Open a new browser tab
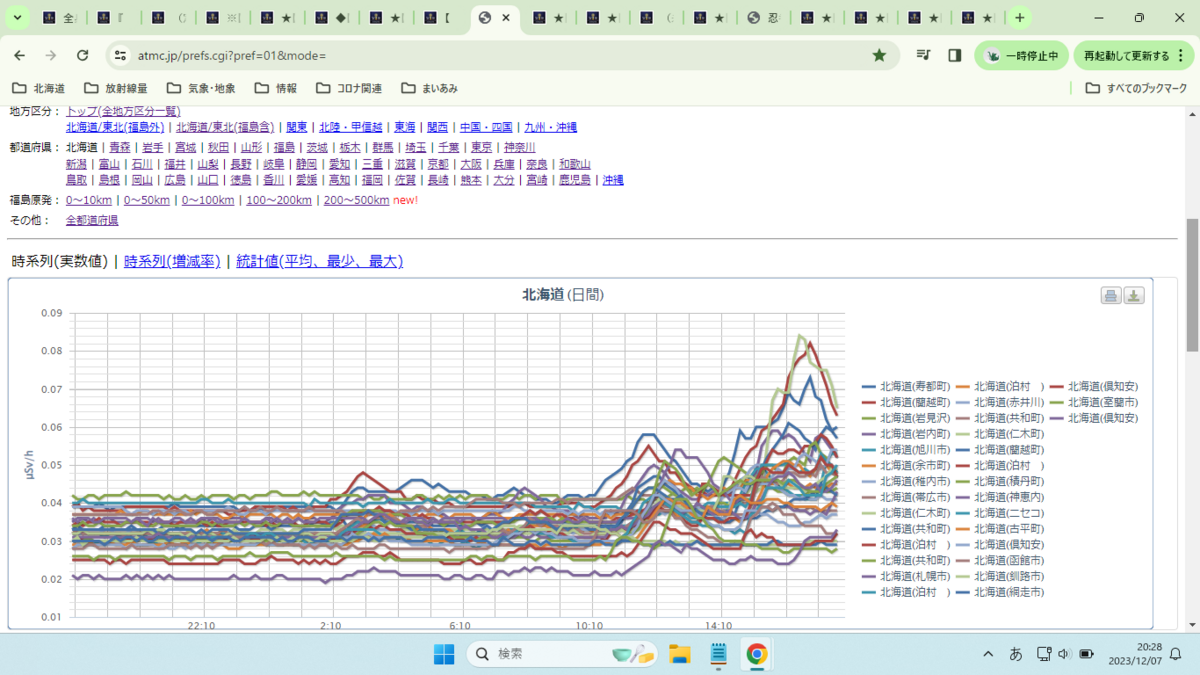This screenshot has width=1200, height=675. pyautogui.click(x=1019, y=18)
